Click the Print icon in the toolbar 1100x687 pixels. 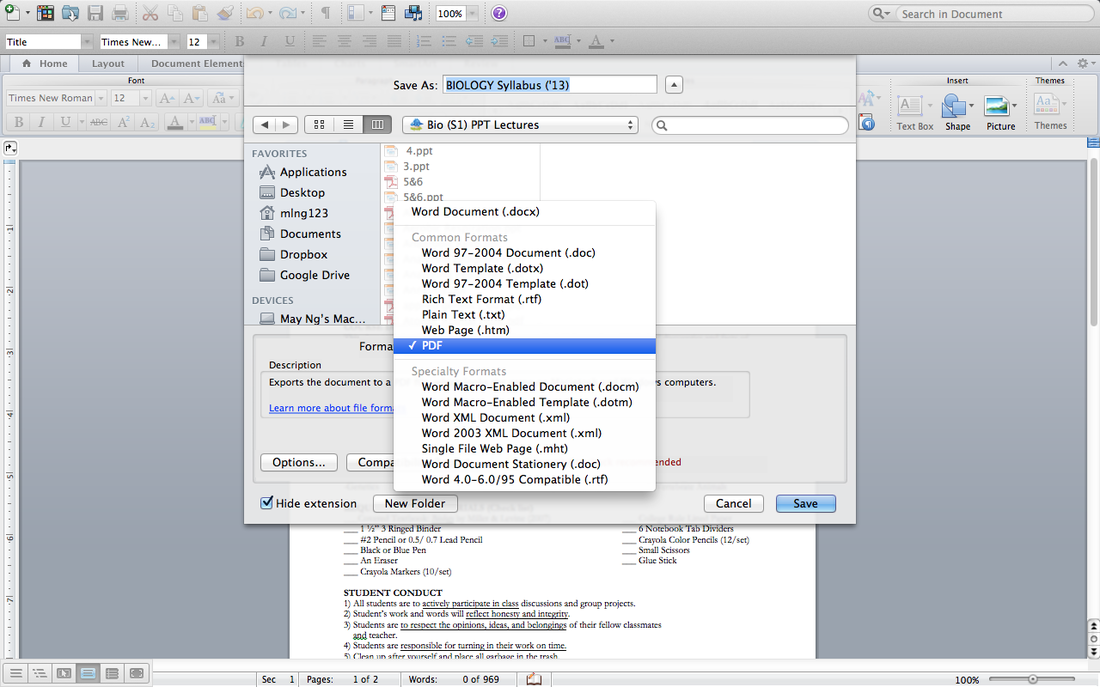(x=119, y=13)
